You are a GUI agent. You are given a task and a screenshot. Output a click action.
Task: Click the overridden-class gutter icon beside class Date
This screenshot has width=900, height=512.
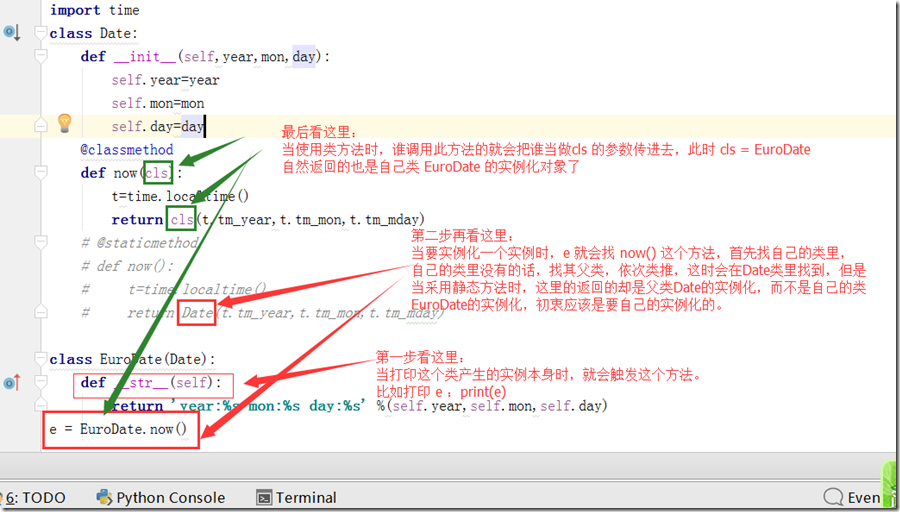click(12, 33)
